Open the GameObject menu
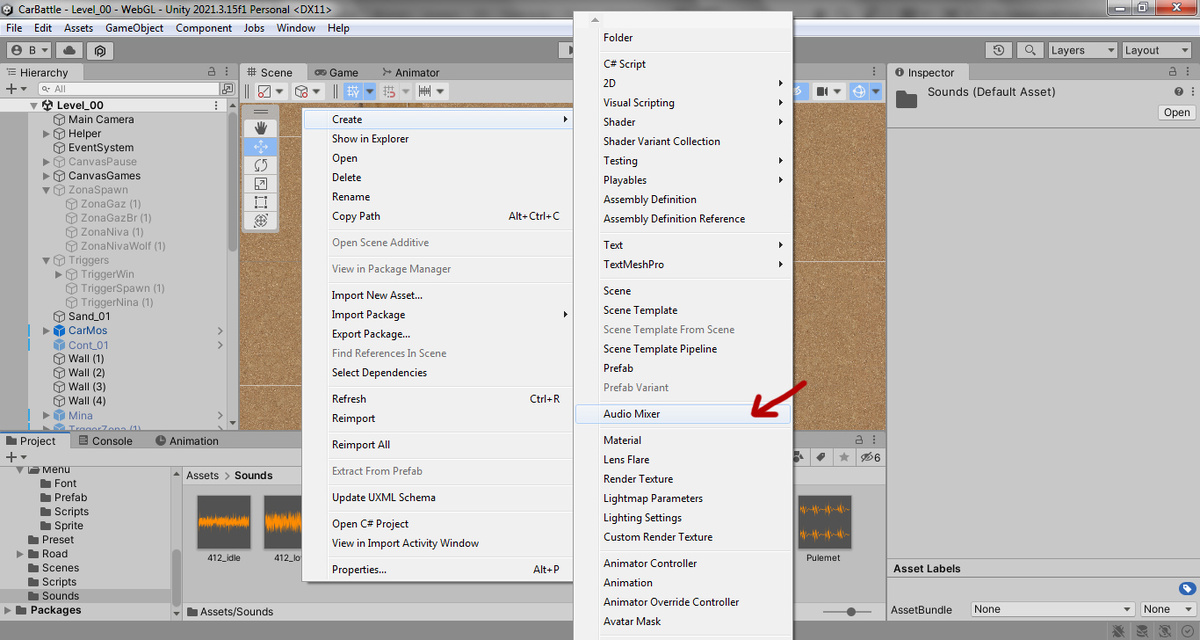This screenshot has width=1200, height=640. 134,28
